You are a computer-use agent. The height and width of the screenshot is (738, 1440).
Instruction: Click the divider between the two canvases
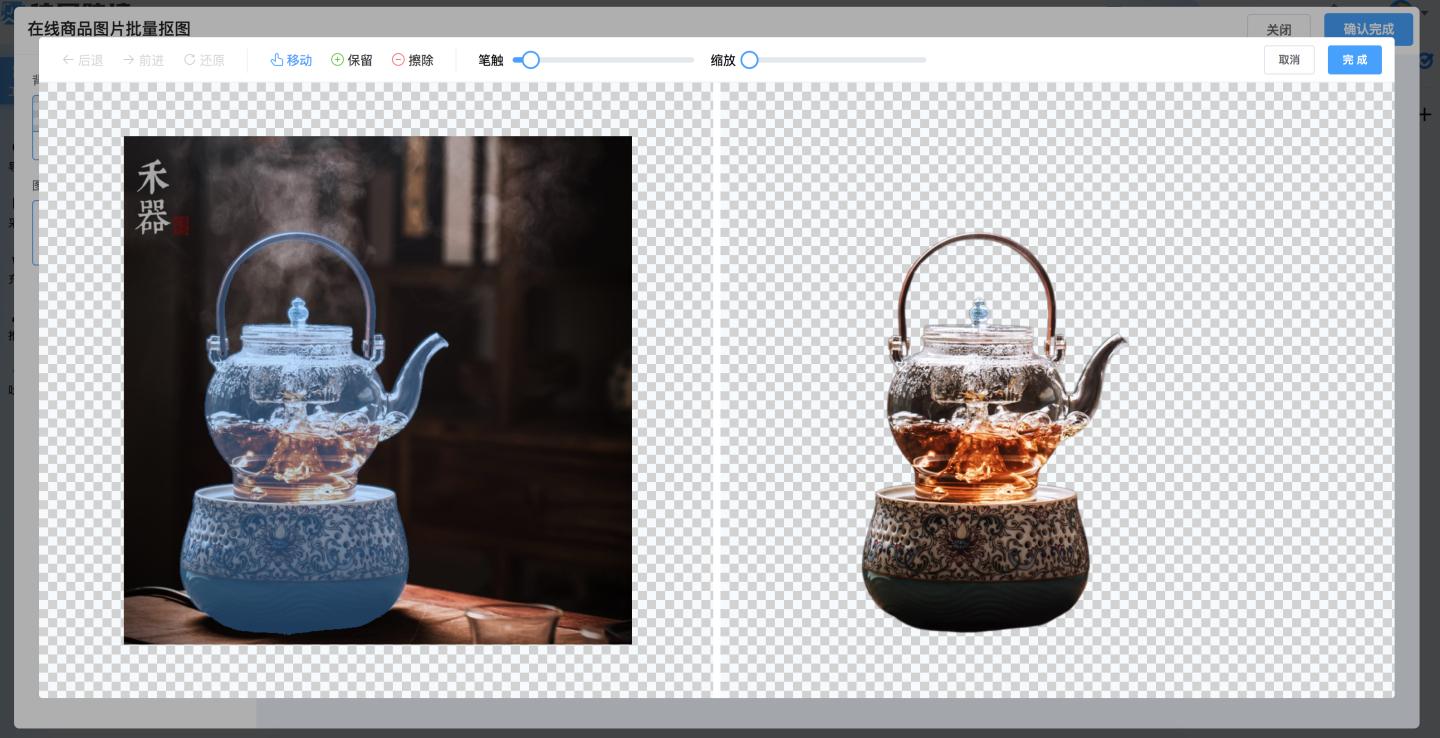[716, 390]
